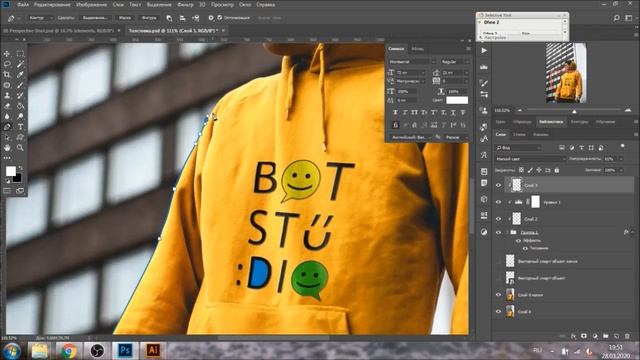This screenshot has width=640, height=360.
Task: Select the Blur drop tool
Action: [x=7, y=116]
